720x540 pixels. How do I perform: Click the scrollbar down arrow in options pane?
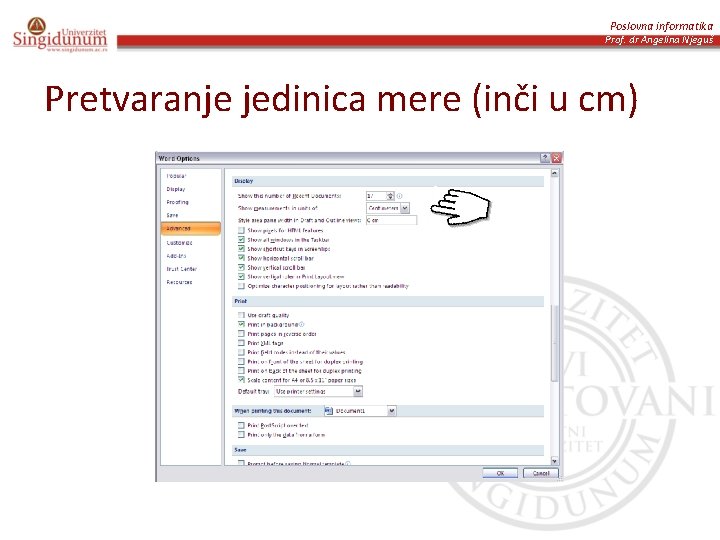tap(554, 461)
